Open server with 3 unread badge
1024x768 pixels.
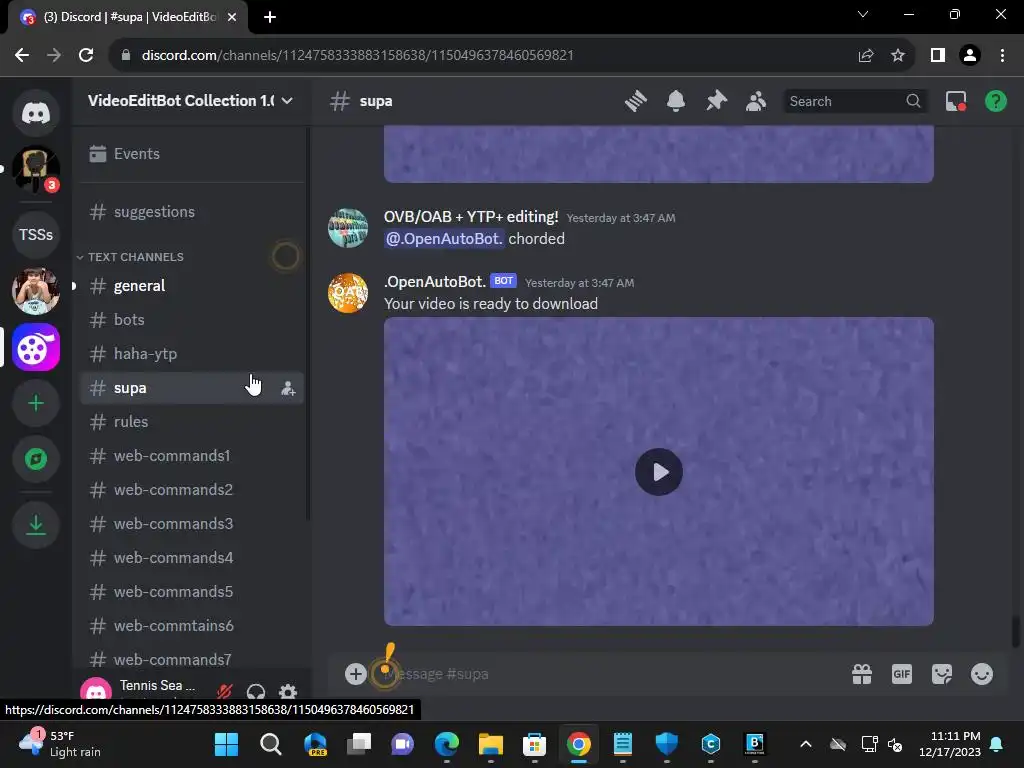(x=36, y=168)
